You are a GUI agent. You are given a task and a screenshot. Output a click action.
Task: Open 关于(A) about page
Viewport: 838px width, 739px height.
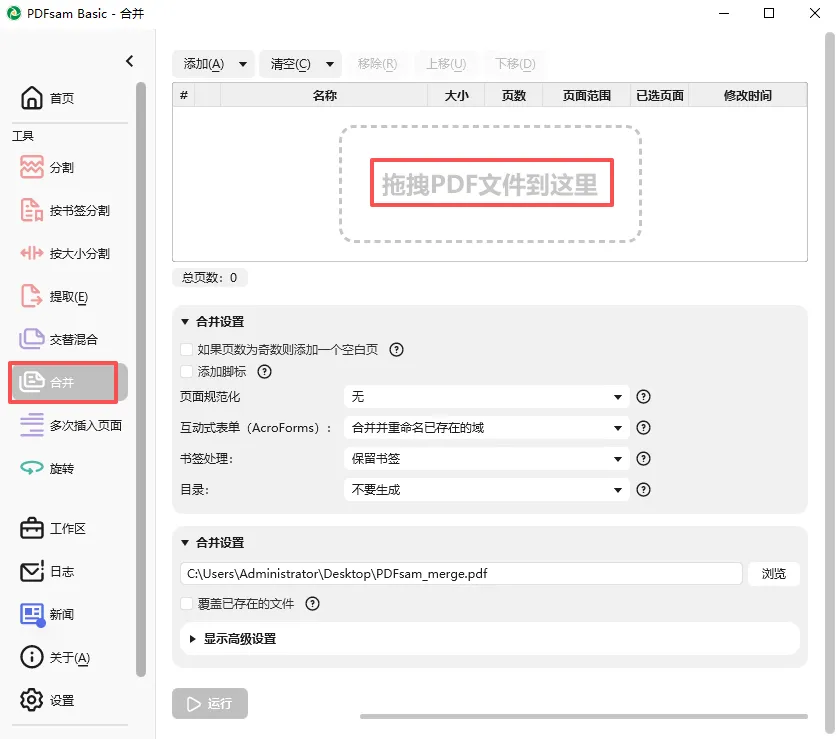(55, 657)
